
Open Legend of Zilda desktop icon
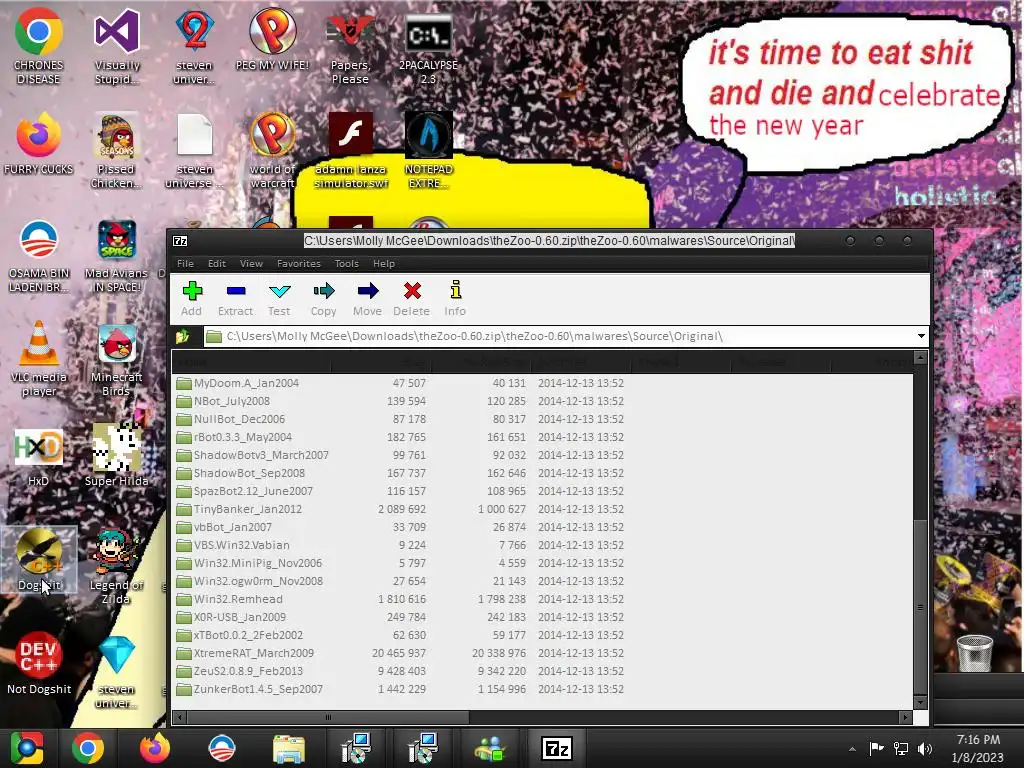click(116, 566)
